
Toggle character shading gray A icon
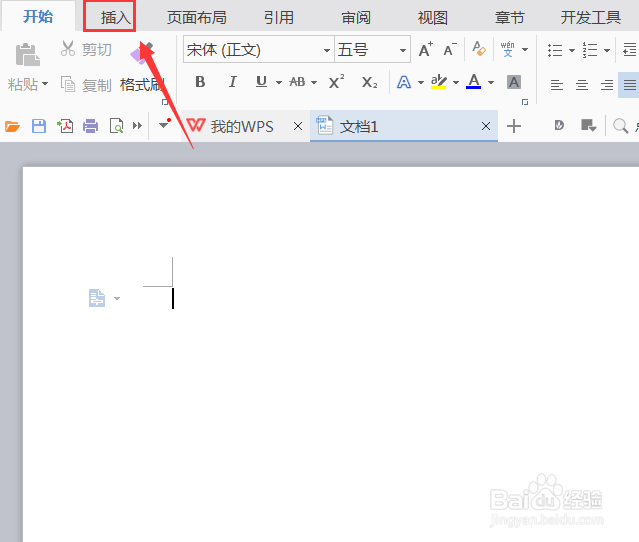pos(514,82)
